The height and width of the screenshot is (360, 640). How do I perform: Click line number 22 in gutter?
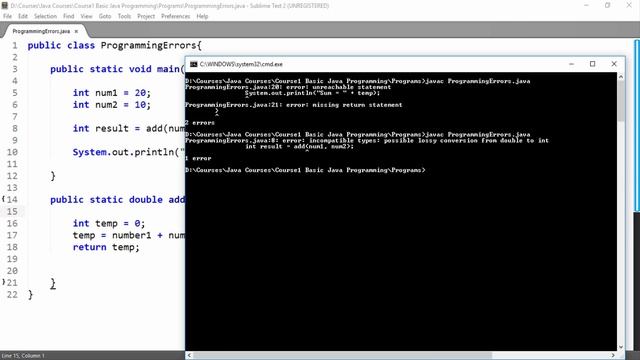point(12,294)
